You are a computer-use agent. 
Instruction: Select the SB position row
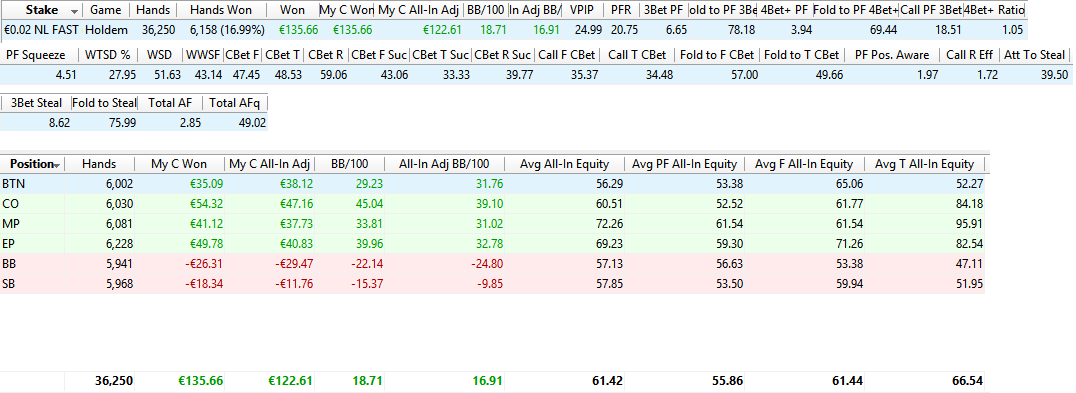492,283
